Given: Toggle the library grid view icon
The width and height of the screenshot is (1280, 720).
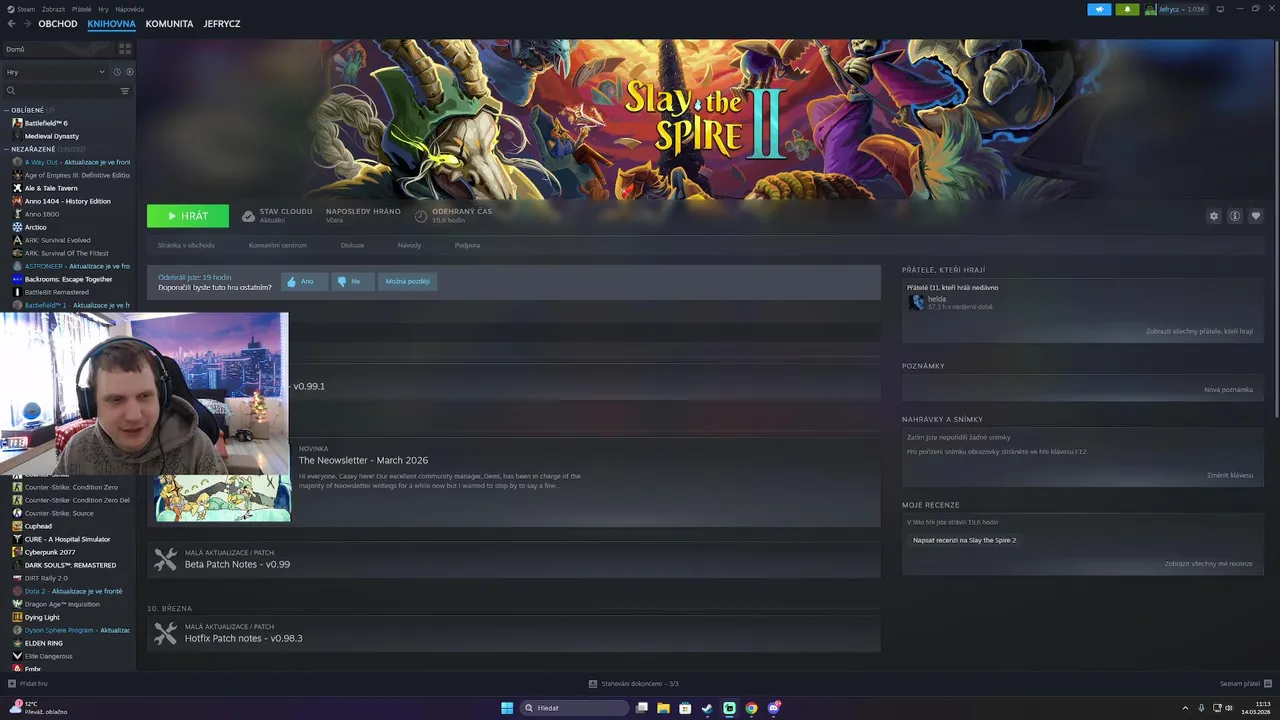Looking at the screenshot, I should coord(125,48).
